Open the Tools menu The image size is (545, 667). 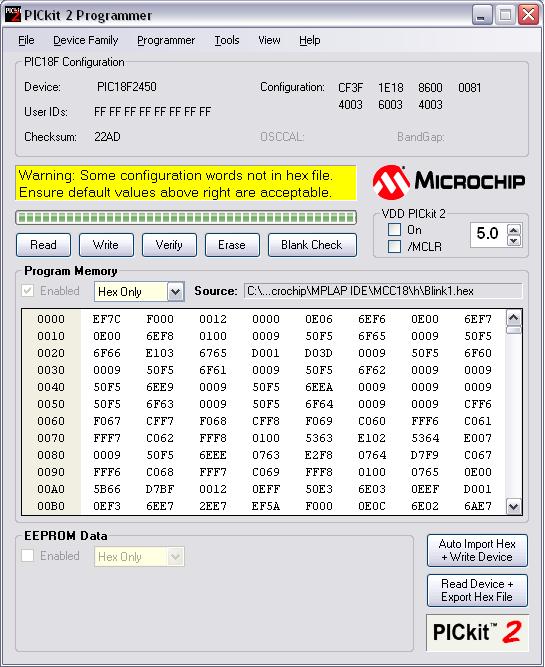(x=227, y=40)
